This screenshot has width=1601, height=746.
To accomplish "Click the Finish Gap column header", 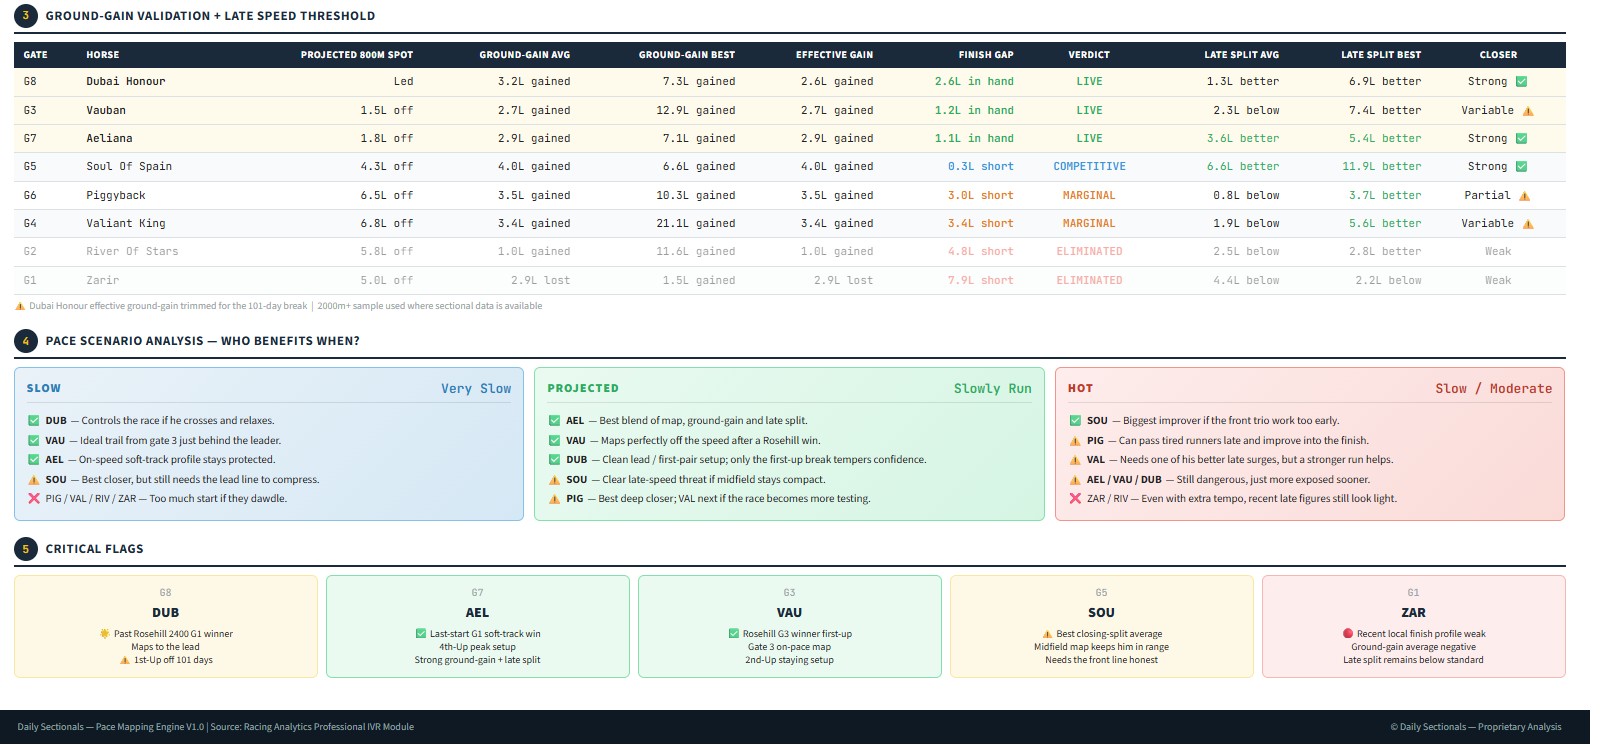I will coord(985,55).
